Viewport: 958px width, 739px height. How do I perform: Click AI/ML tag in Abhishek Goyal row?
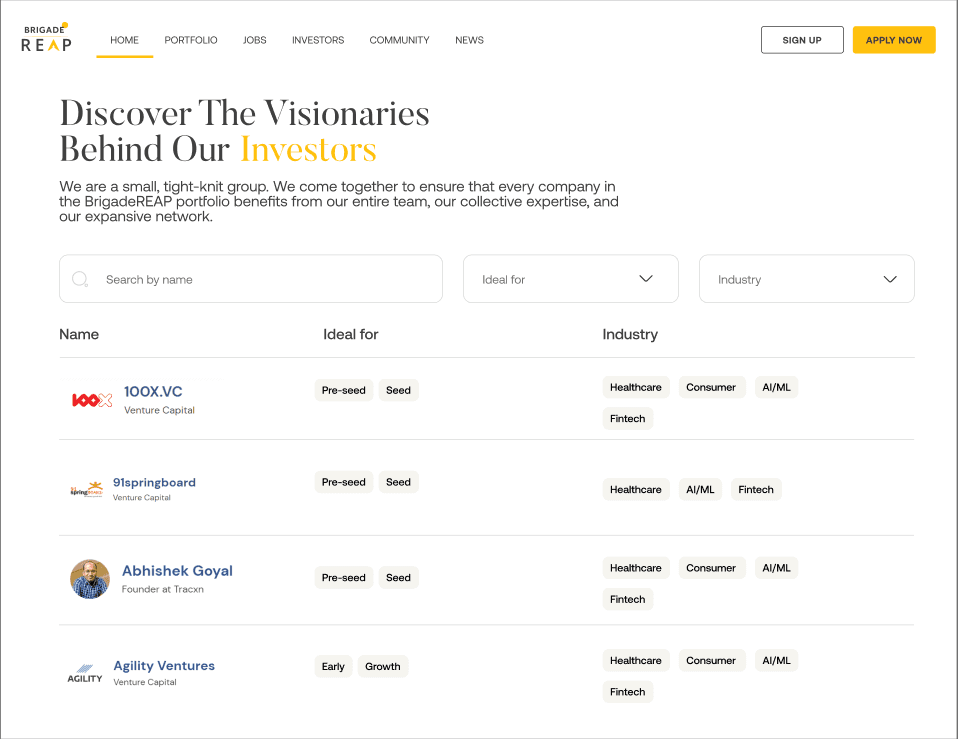tap(777, 568)
